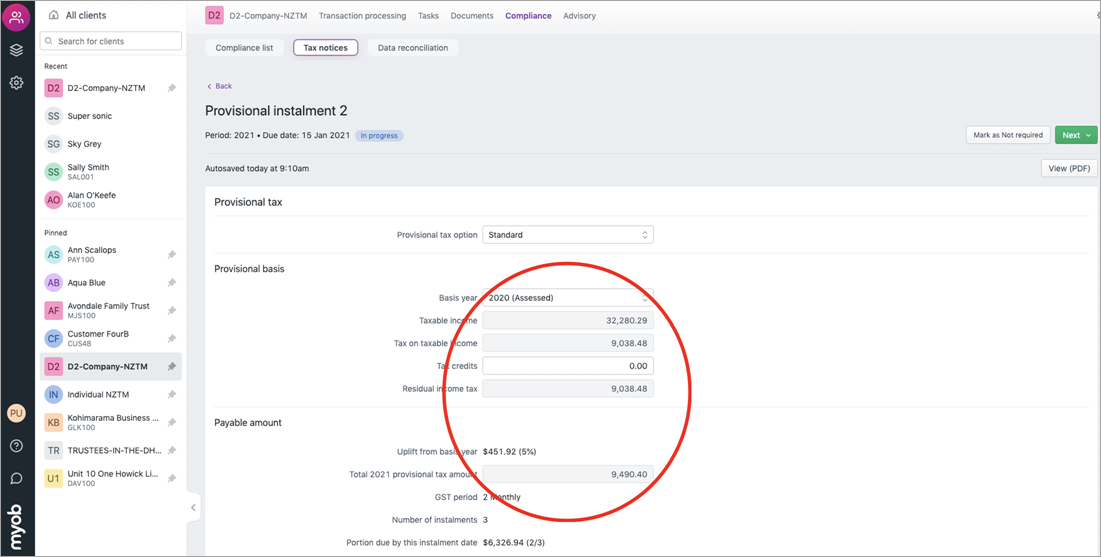Screen dimensions: 1101x557
Task: Open the Compliance menu
Action: coord(528,15)
